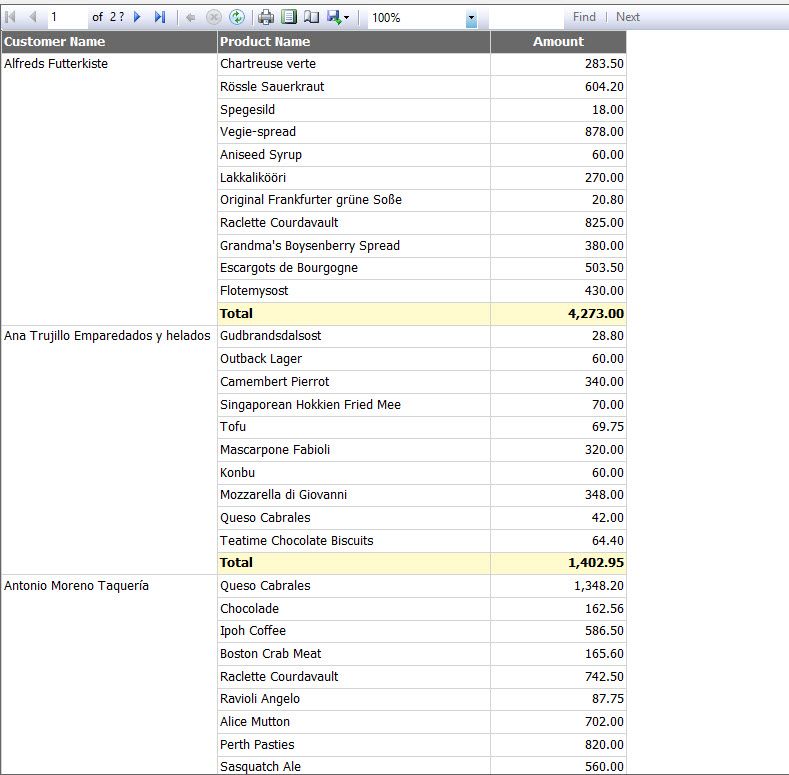Image resolution: width=789 pixels, height=775 pixels.
Task: Click the Sasquatch Ale product cell
Action: pos(354,766)
